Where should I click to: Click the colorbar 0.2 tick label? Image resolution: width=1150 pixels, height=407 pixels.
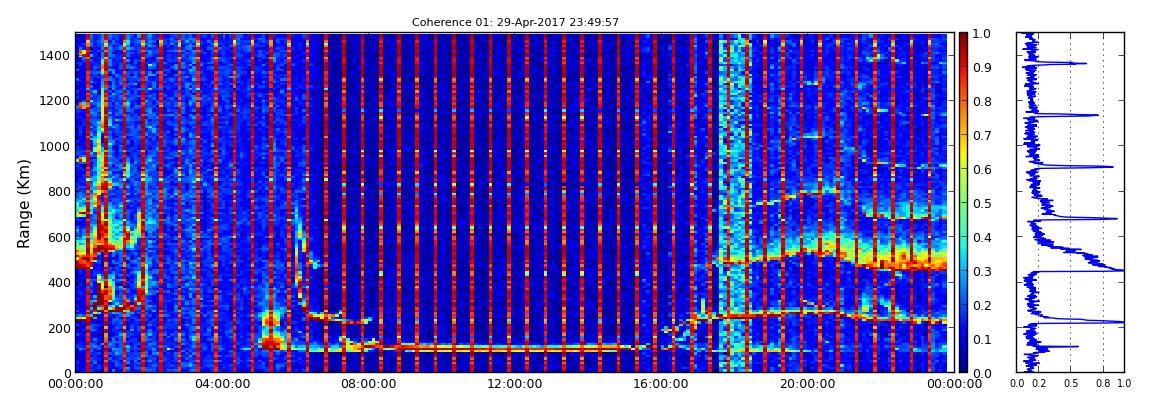click(x=983, y=305)
